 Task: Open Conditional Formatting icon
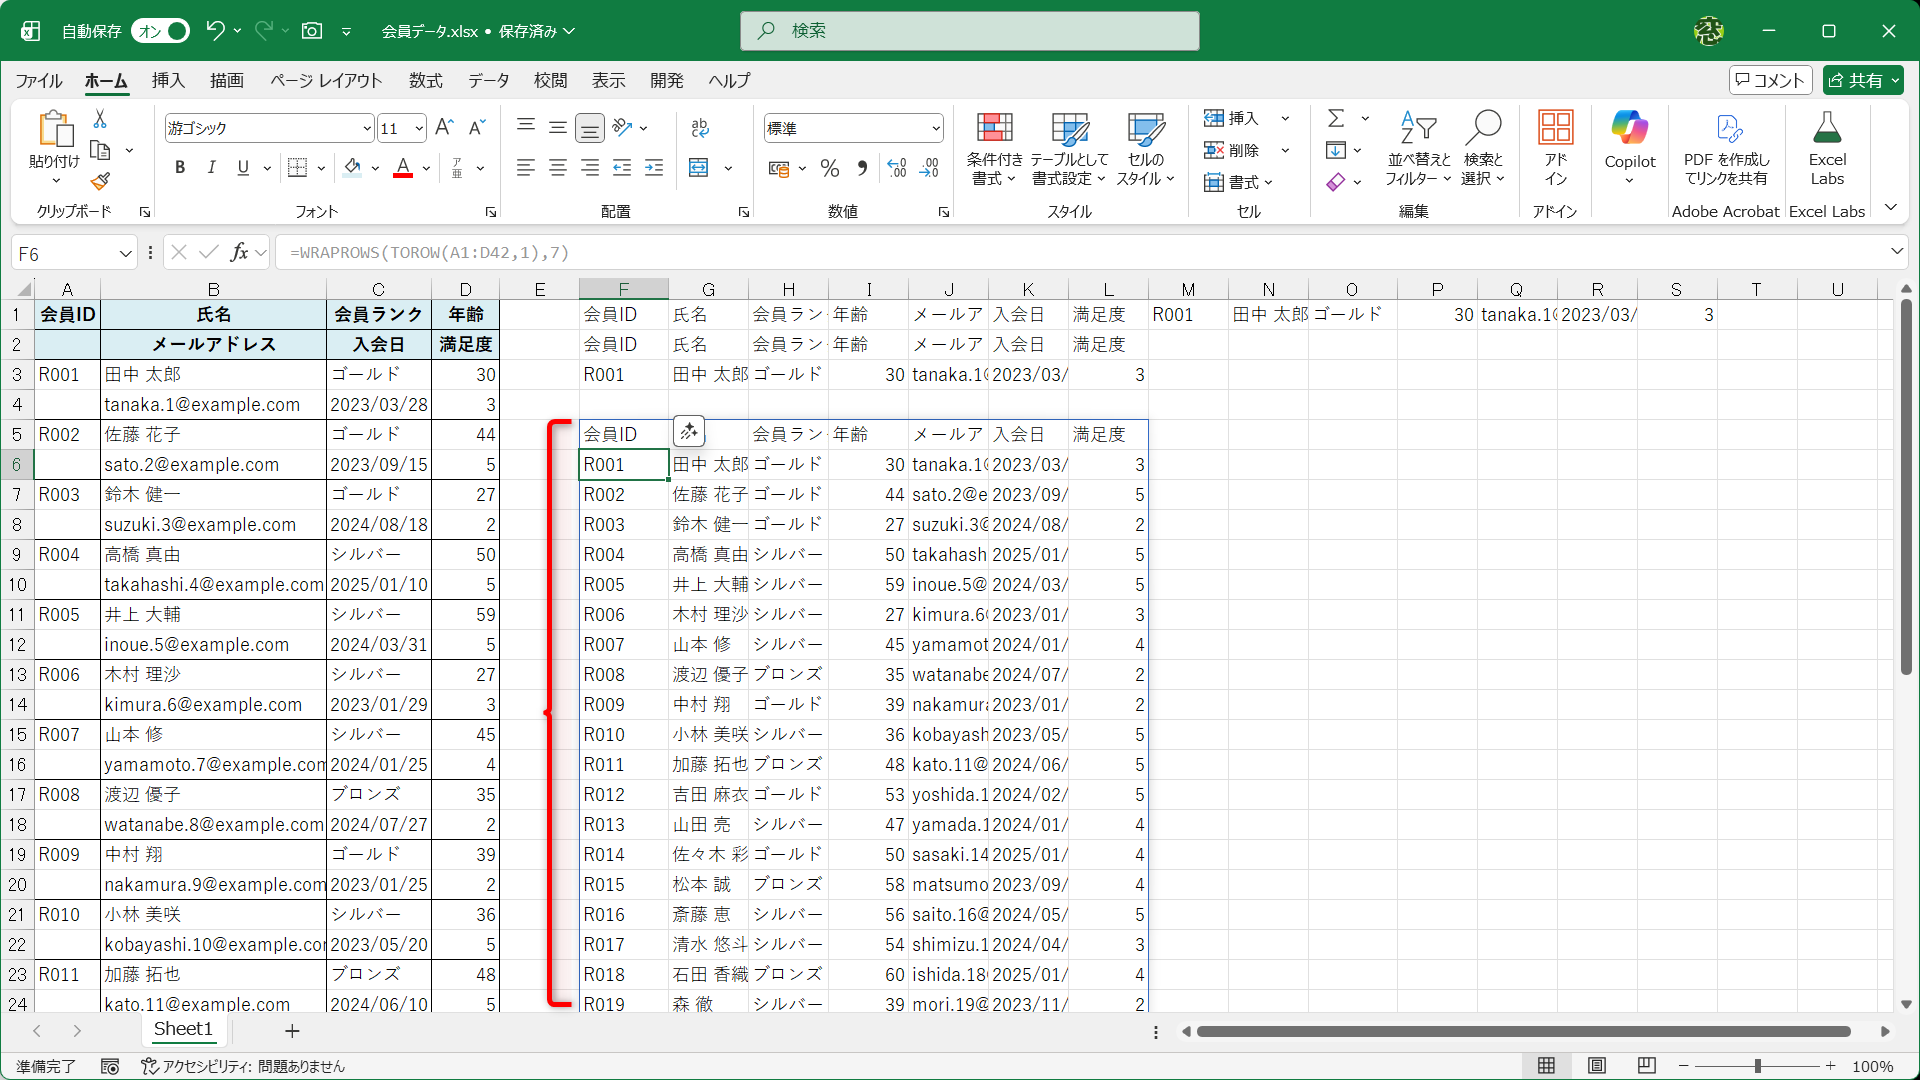tap(994, 129)
